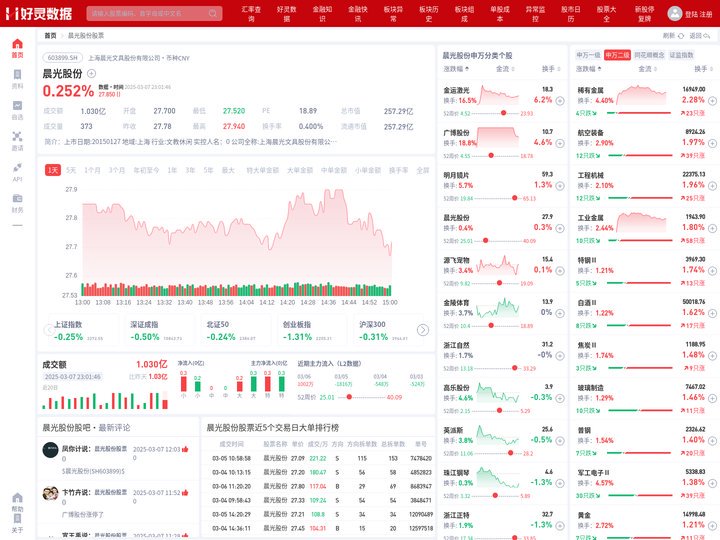Click 52周价 slider in 近期主力流入 panel

(363, 397)
